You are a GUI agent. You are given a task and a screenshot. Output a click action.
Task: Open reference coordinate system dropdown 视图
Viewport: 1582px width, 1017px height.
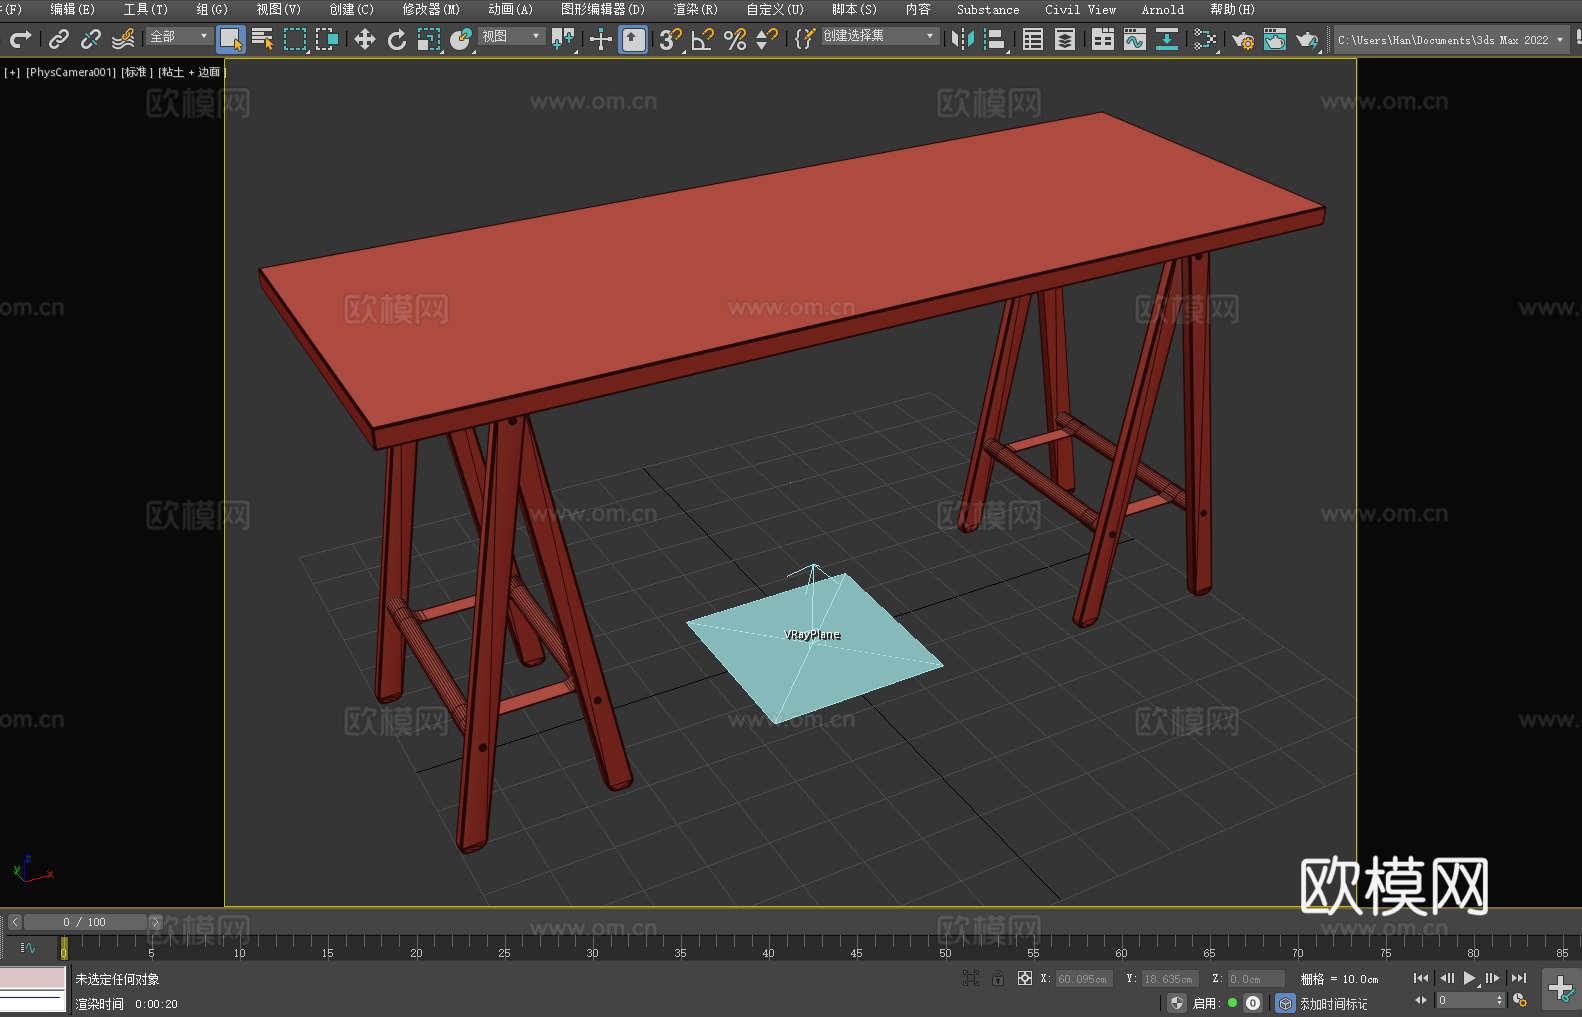coord(511,37)
